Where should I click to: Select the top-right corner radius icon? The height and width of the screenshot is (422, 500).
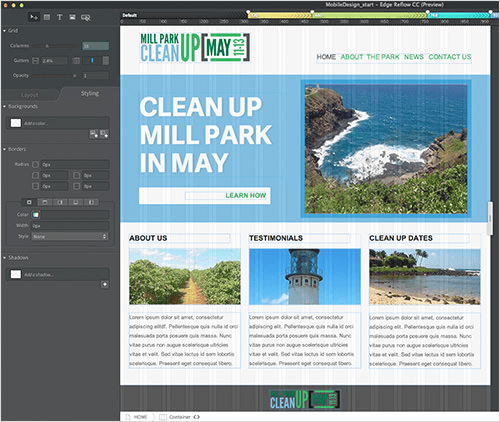click(76, 175)
